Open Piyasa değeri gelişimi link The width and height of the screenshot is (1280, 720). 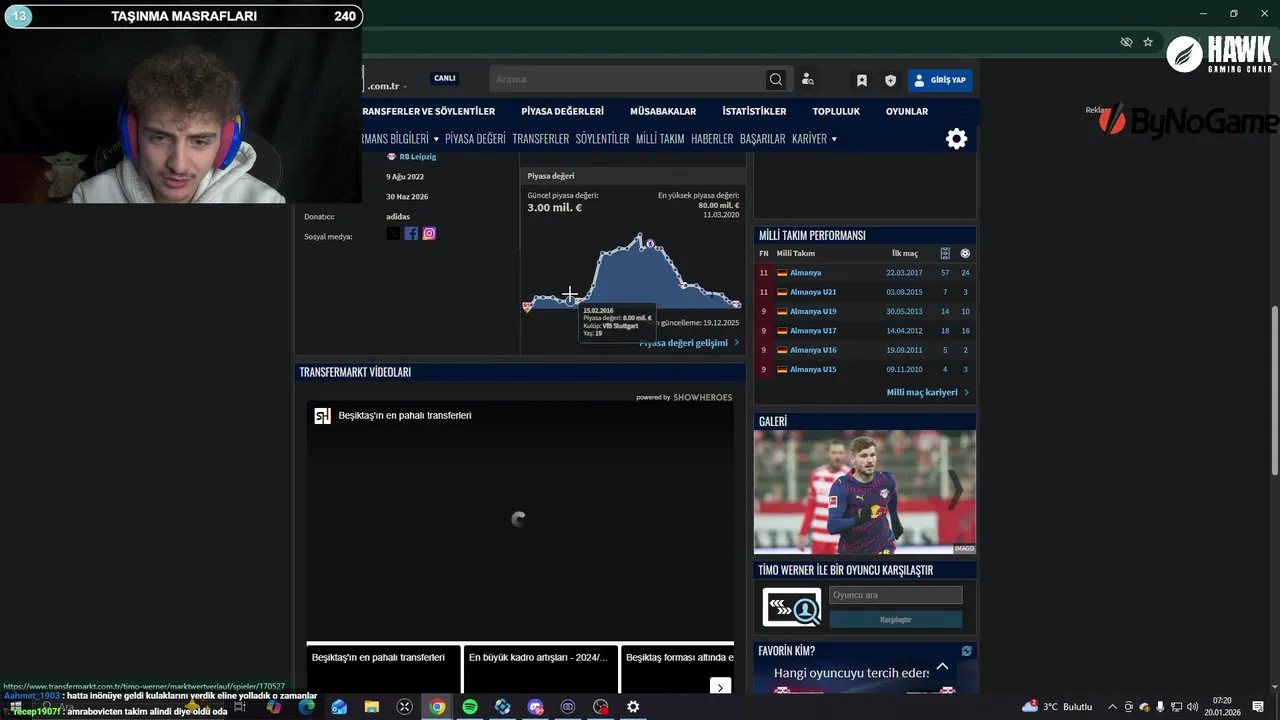tap(684, 343)
